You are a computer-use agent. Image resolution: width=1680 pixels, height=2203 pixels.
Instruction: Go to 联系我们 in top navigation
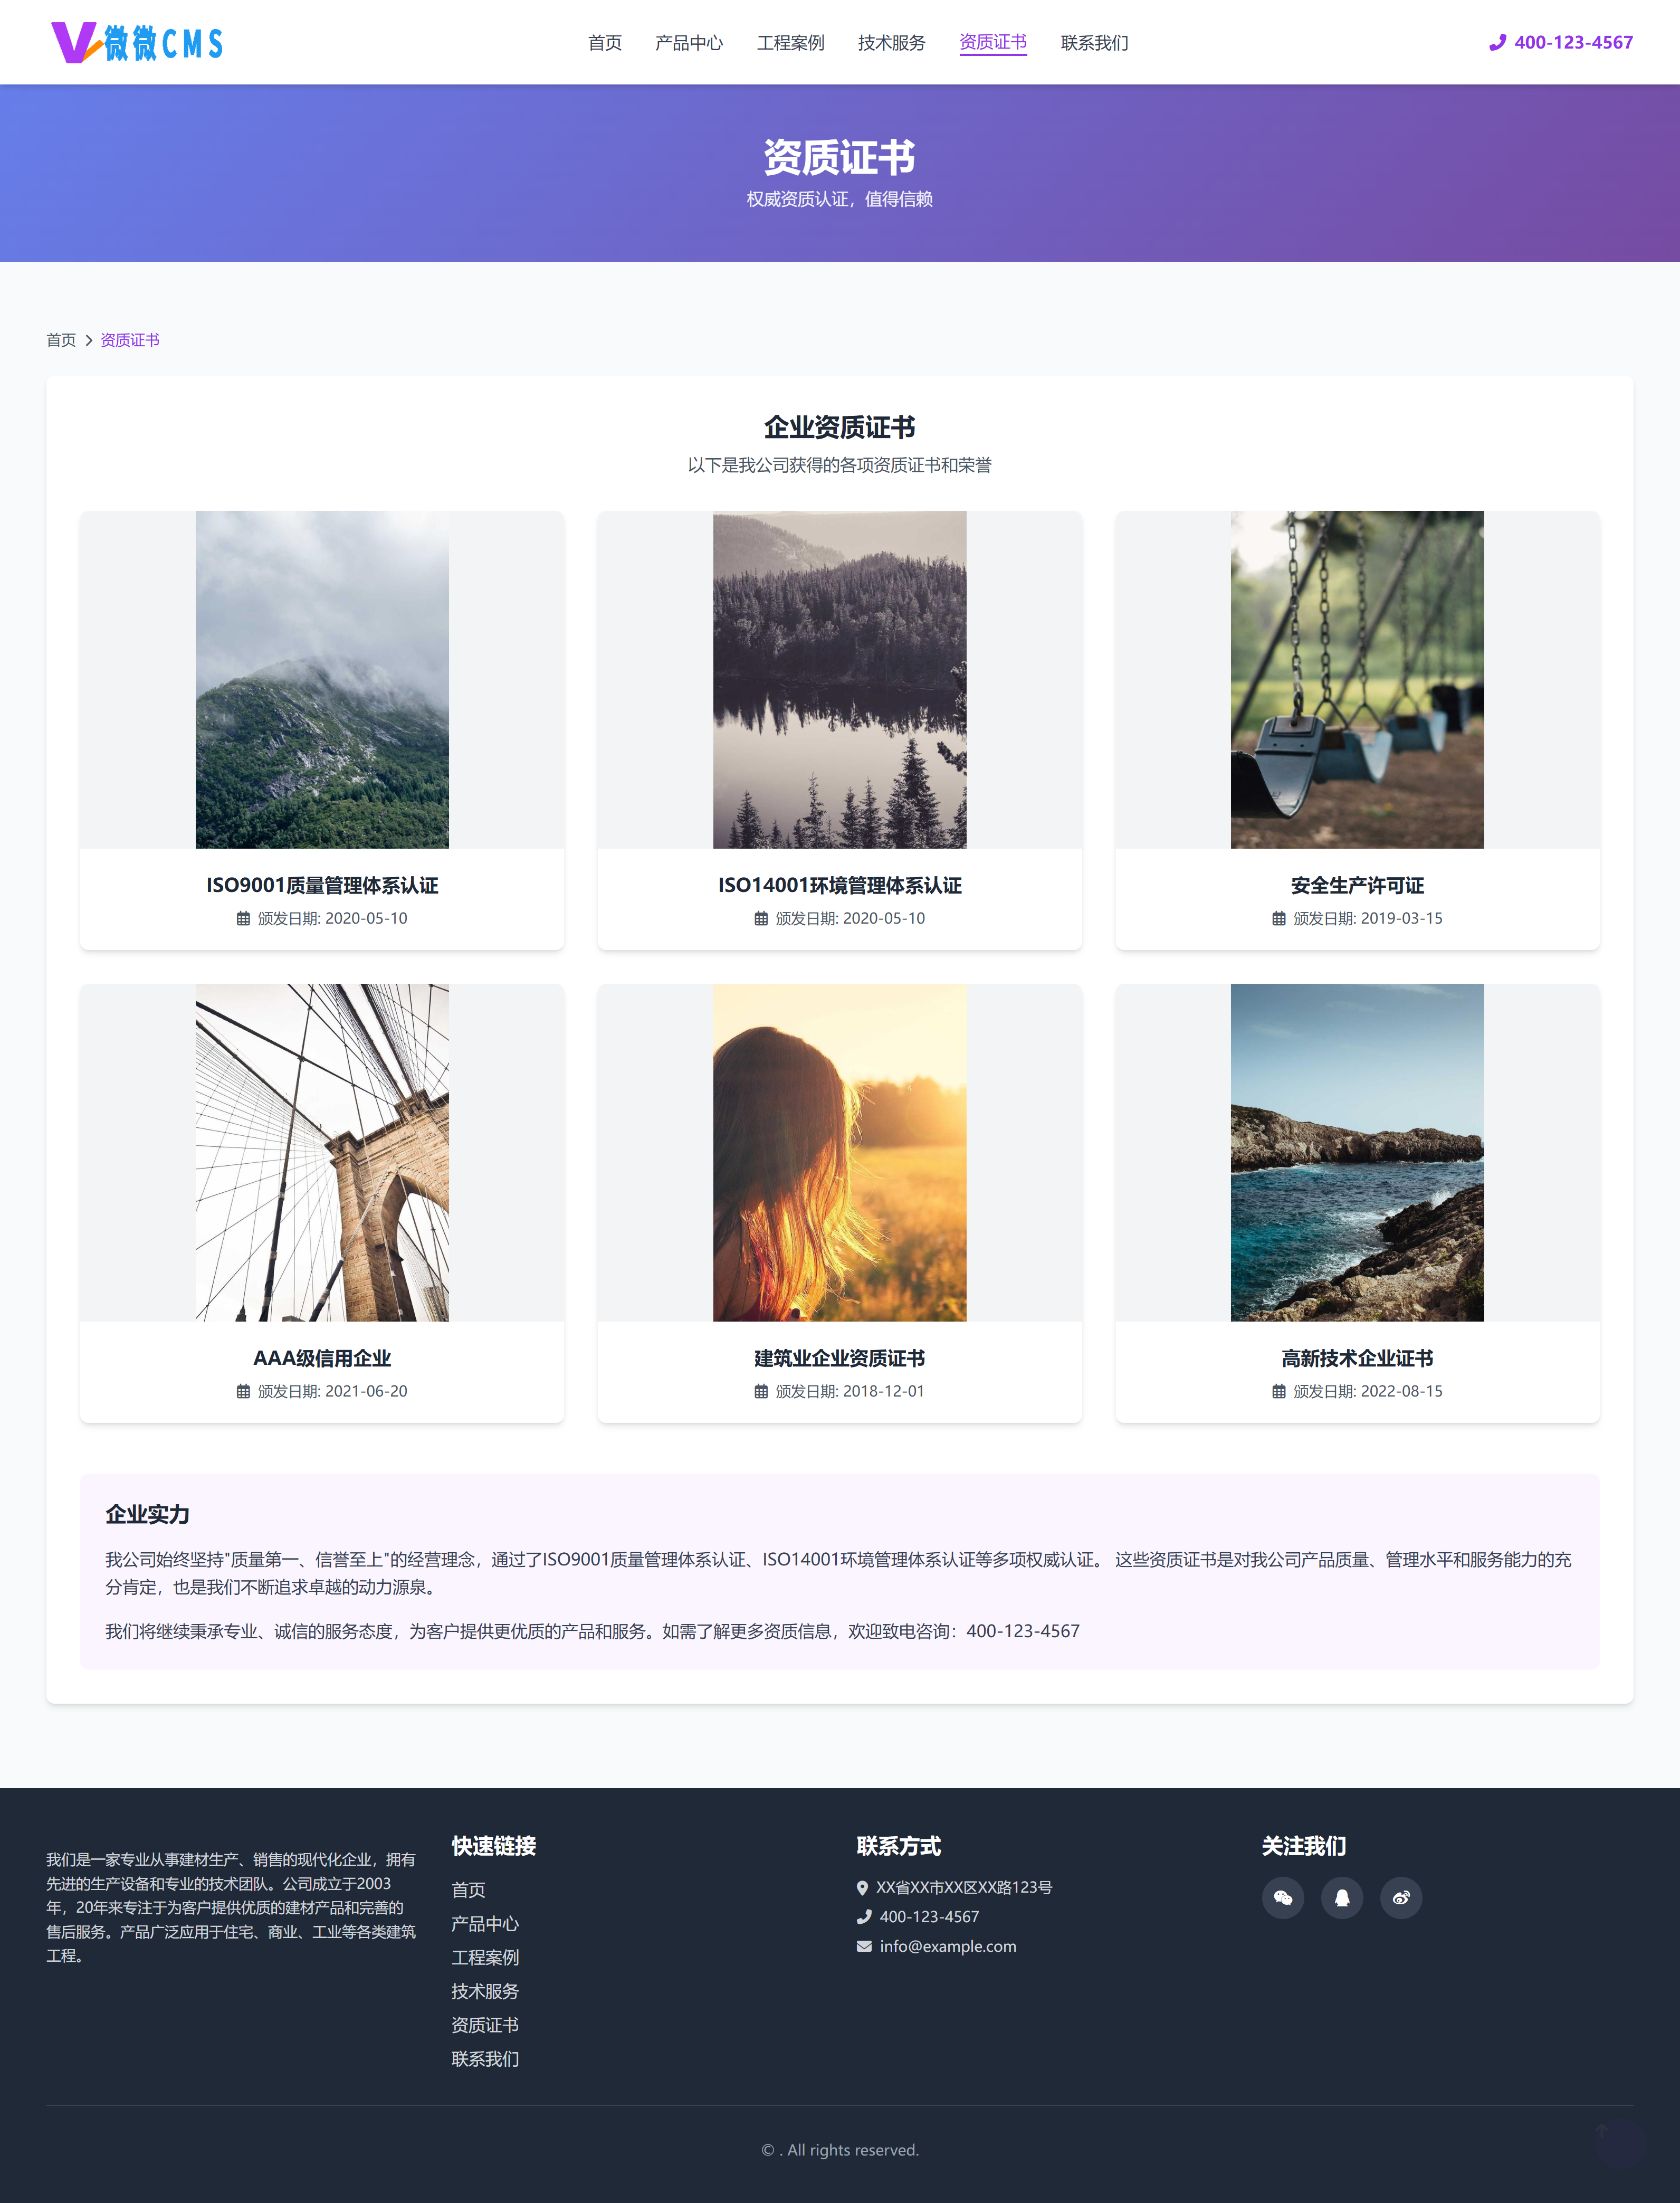(x=1094, y=43)
